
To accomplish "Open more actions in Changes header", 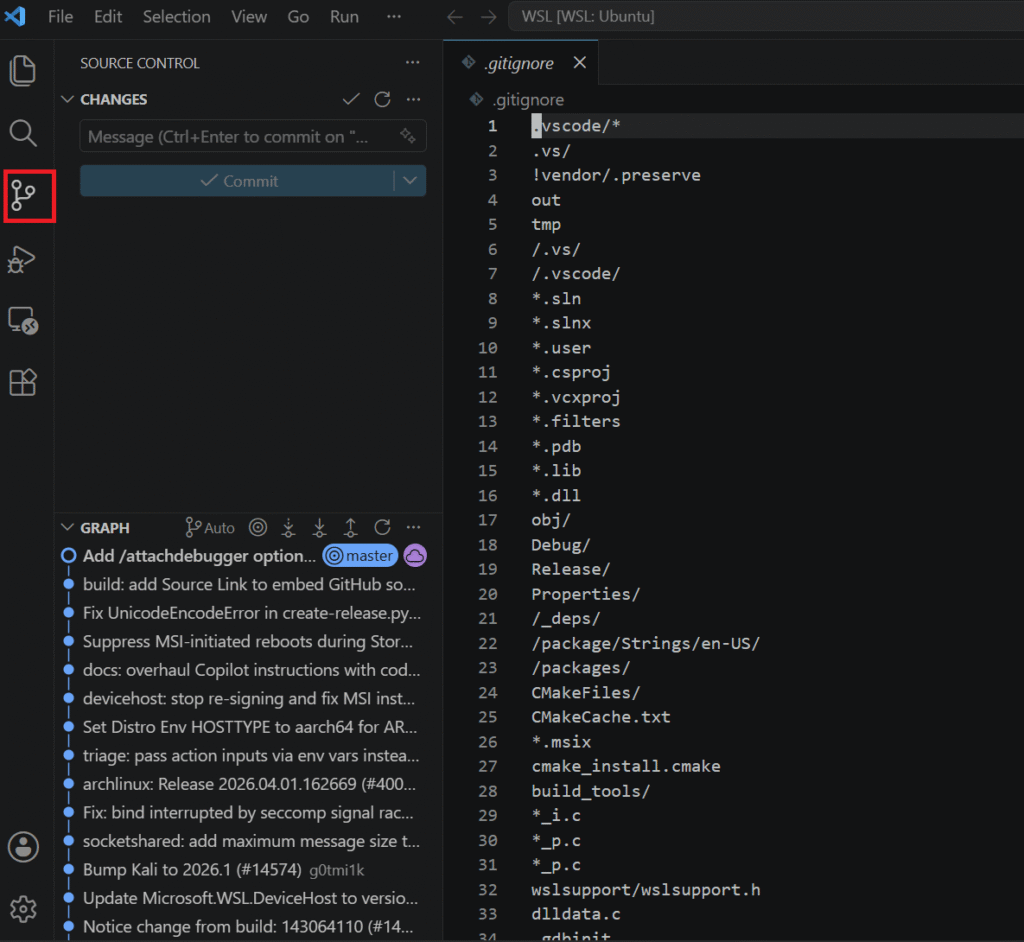I will click(413, 99).
